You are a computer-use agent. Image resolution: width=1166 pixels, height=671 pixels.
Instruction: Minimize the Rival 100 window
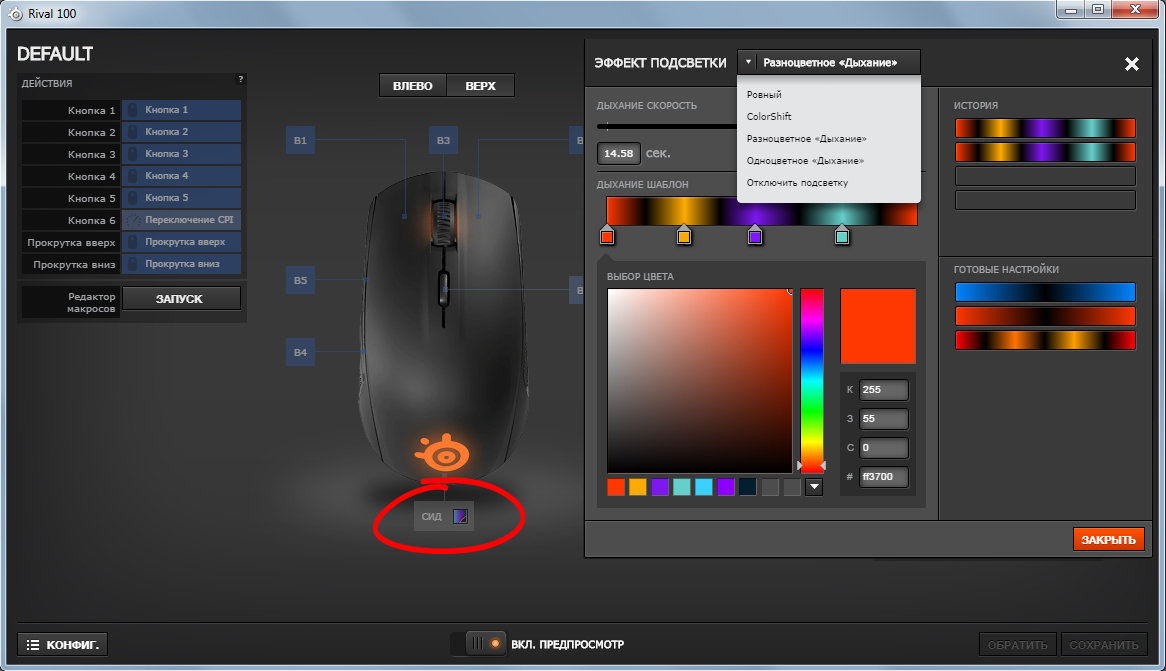[x=1071, y=10]
